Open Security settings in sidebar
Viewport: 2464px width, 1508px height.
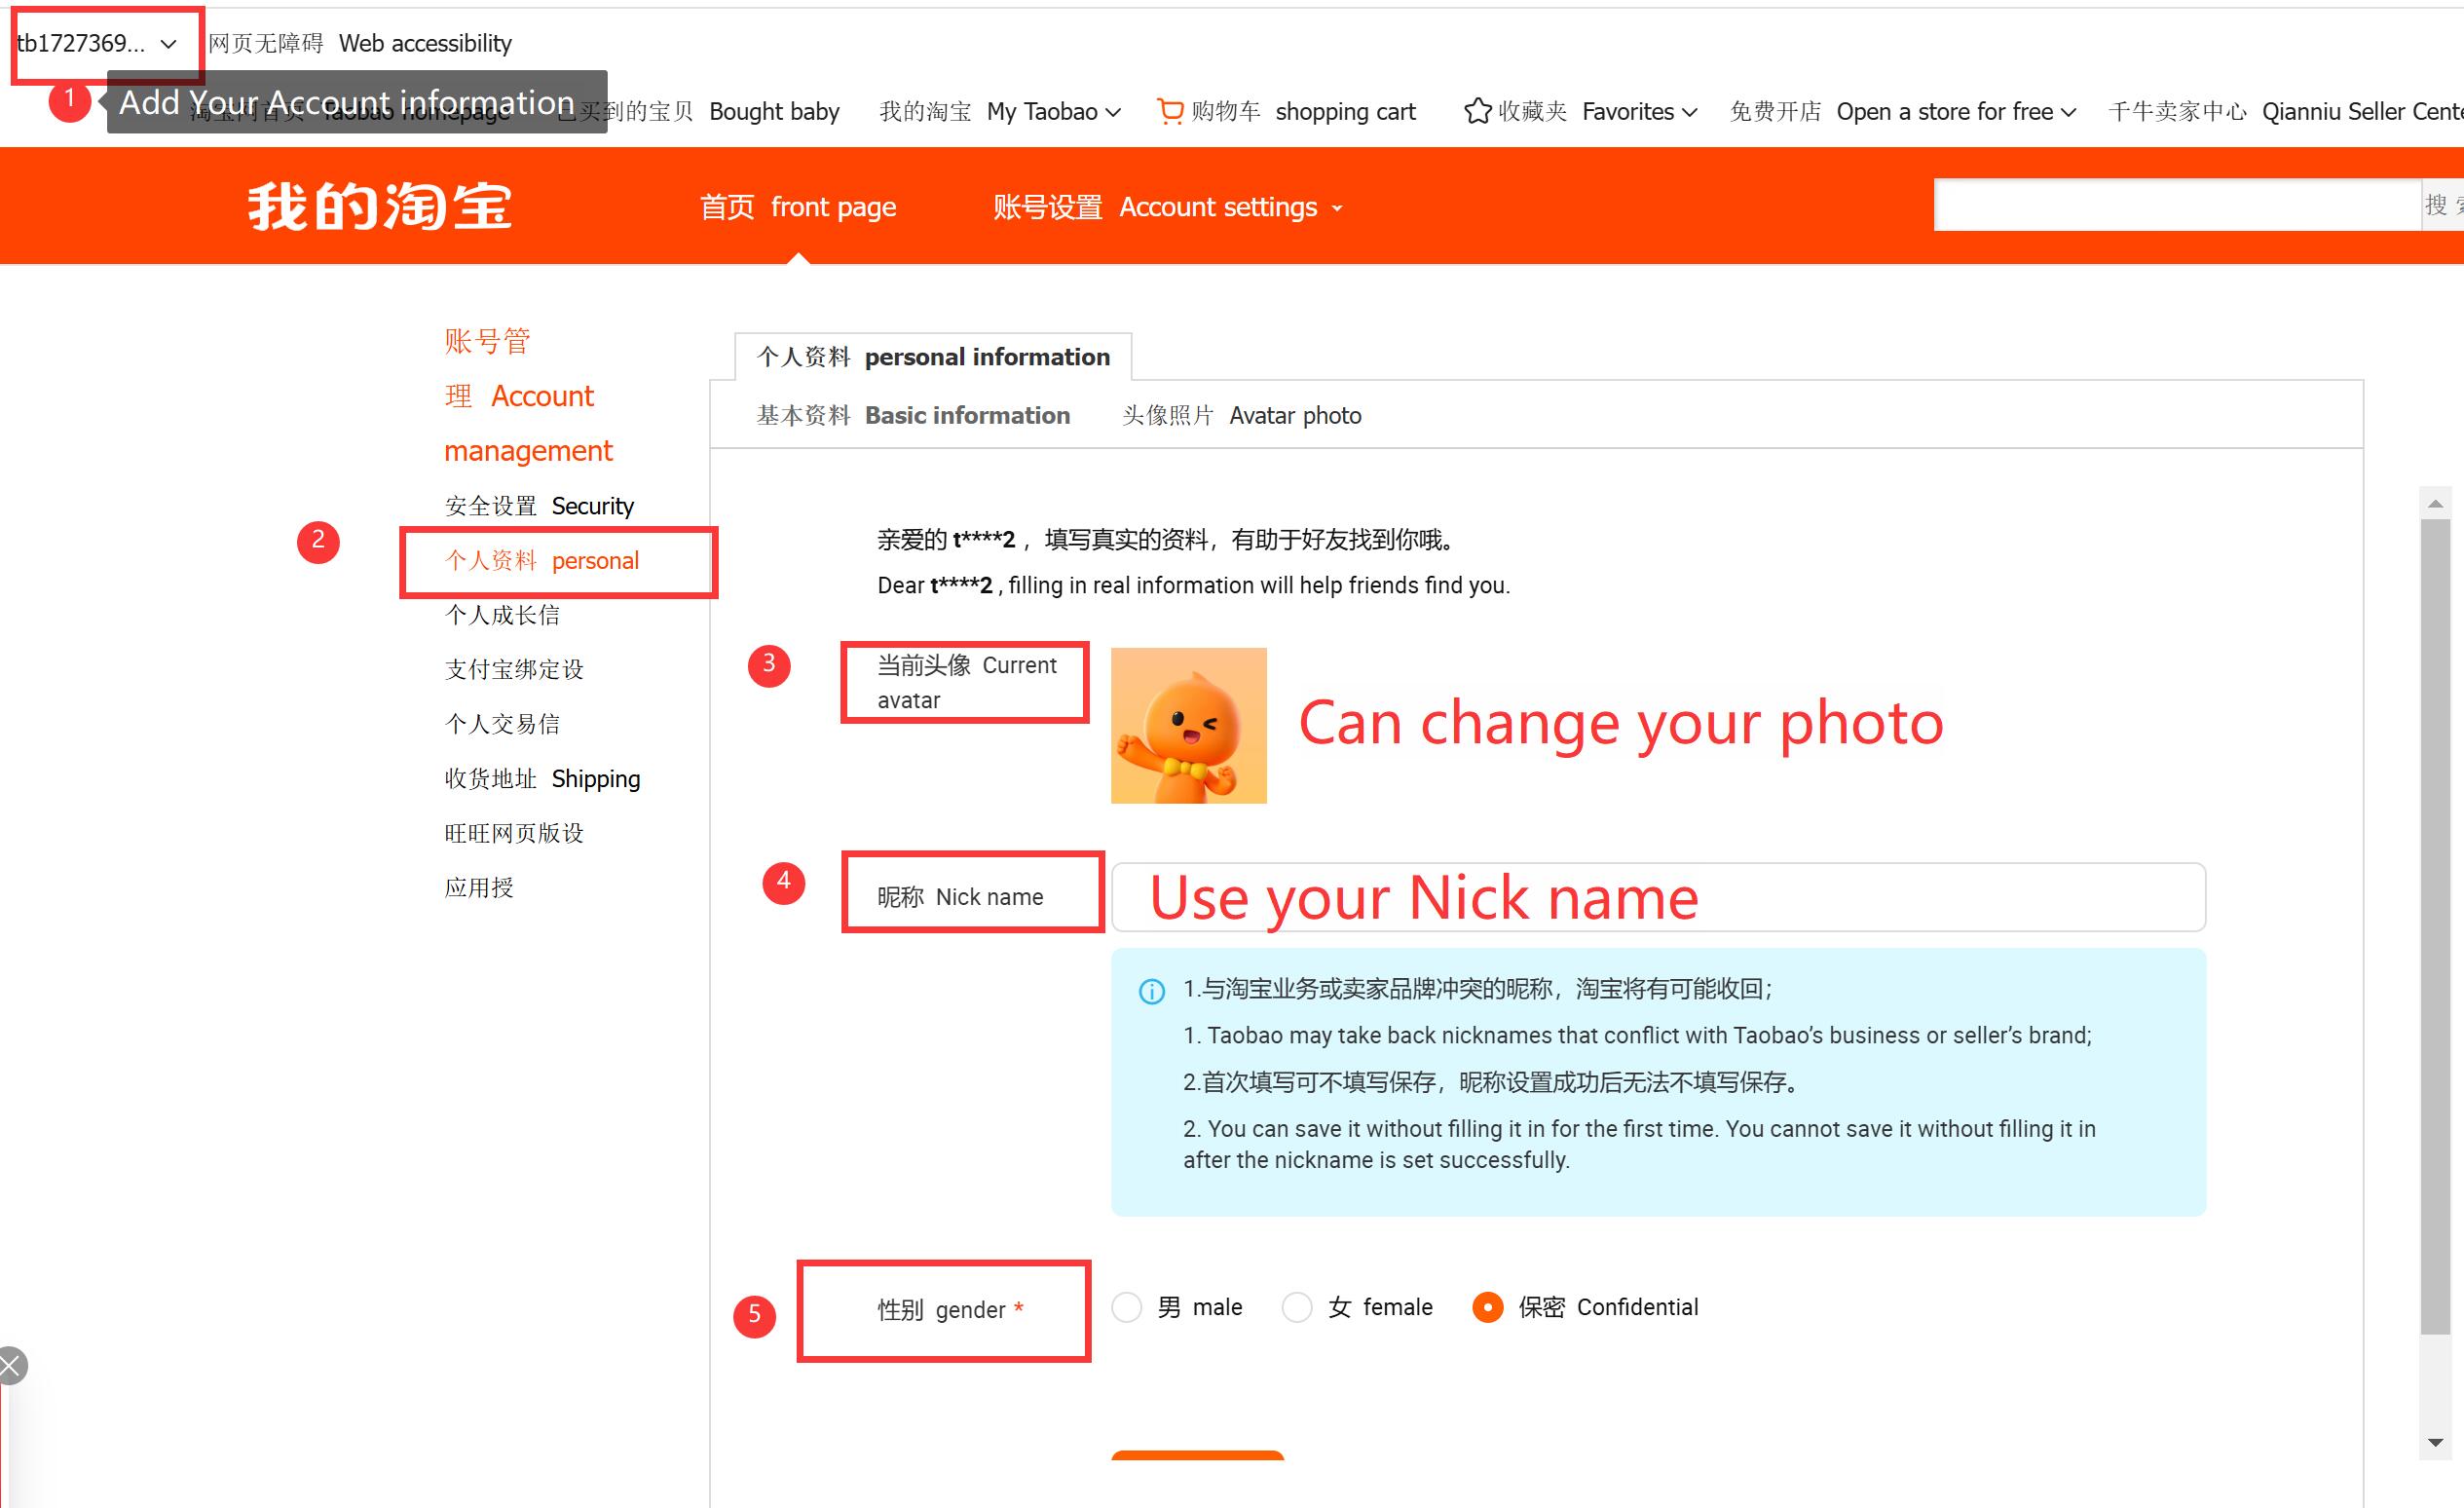(539, 506)
